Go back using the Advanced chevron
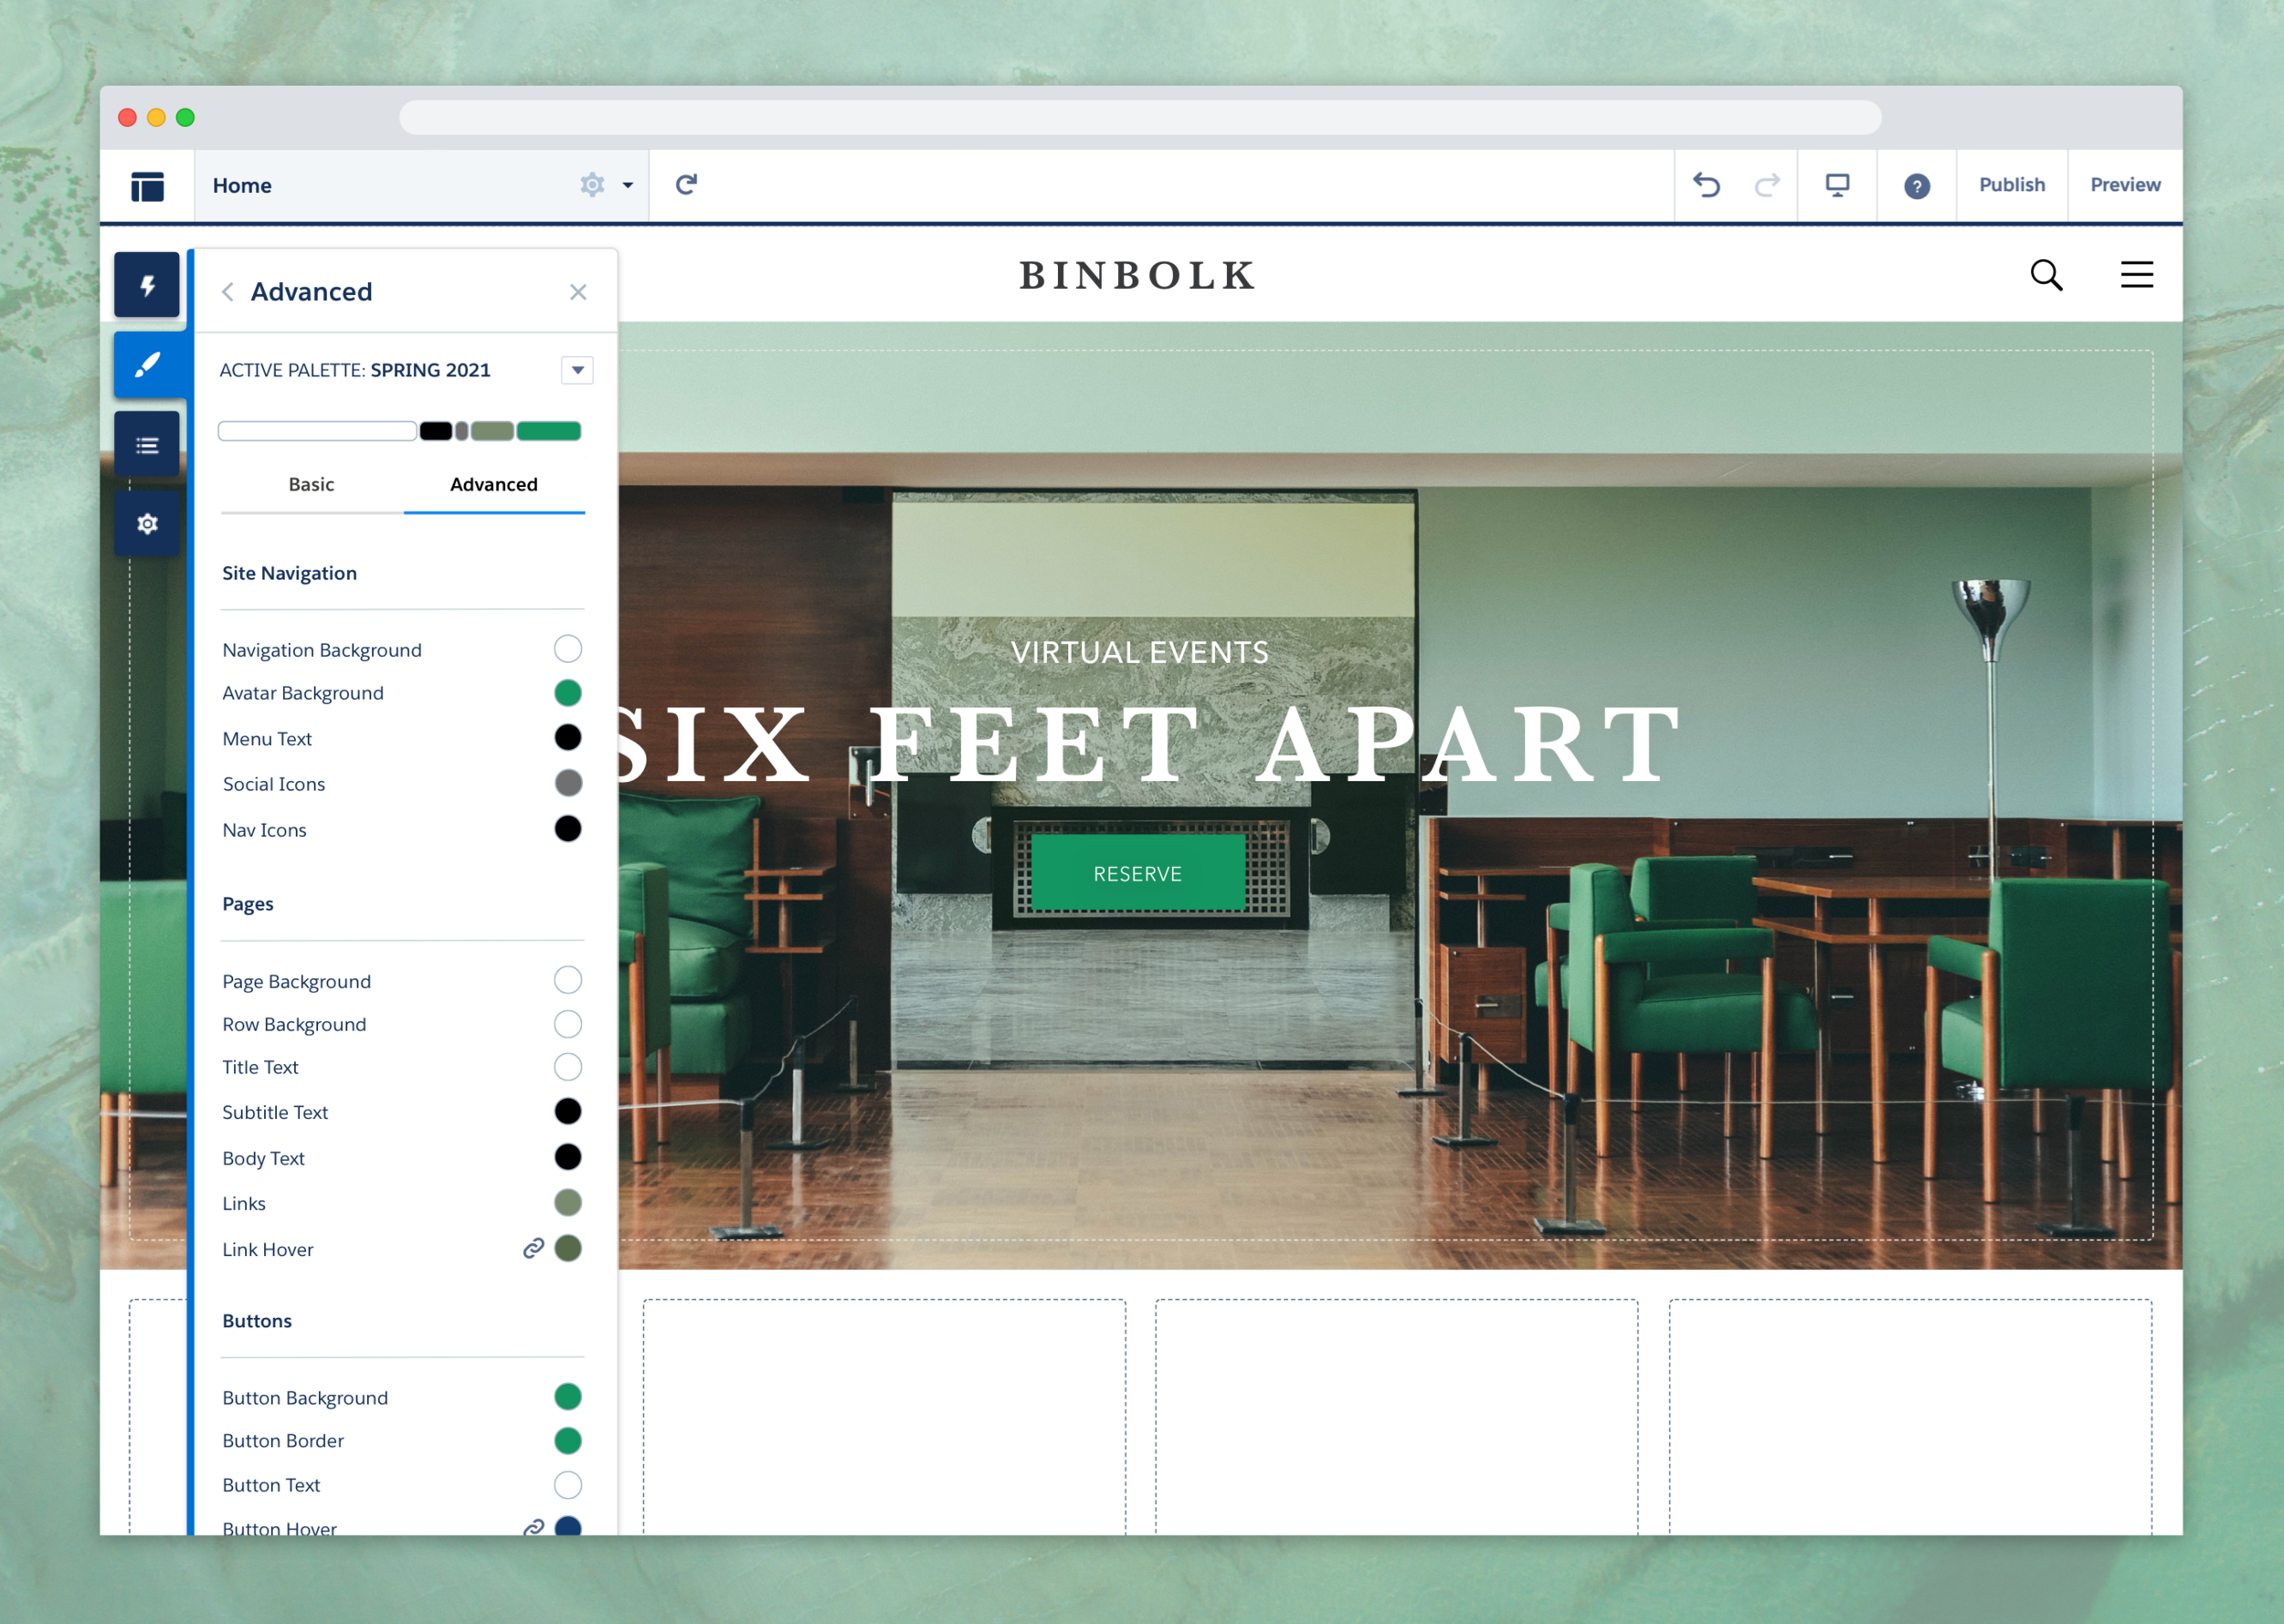Image resolution: width=2284 pixels, height=1624 pixels. pyautogui.click(x=228, y=292)
